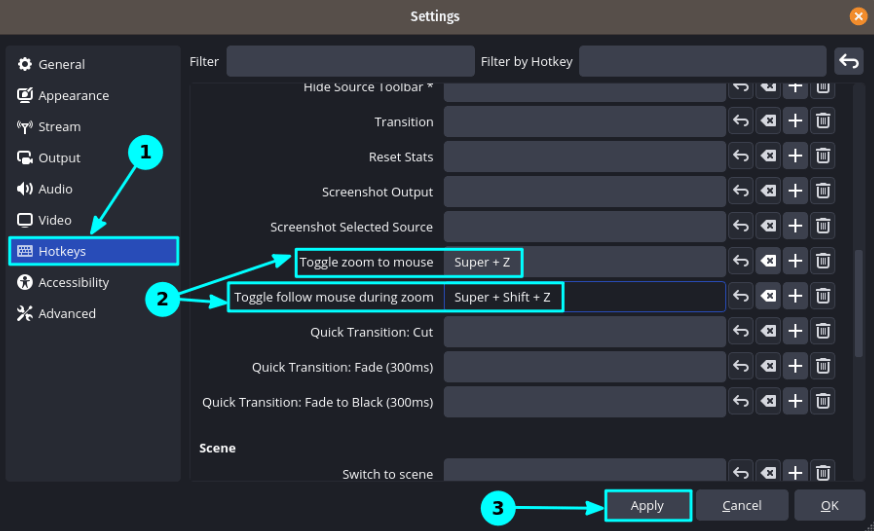The width and height of the screenshot is (874, 531).
Task: Add another Screenshot Selected Source hotkey
Action: (x=795, y=226)
